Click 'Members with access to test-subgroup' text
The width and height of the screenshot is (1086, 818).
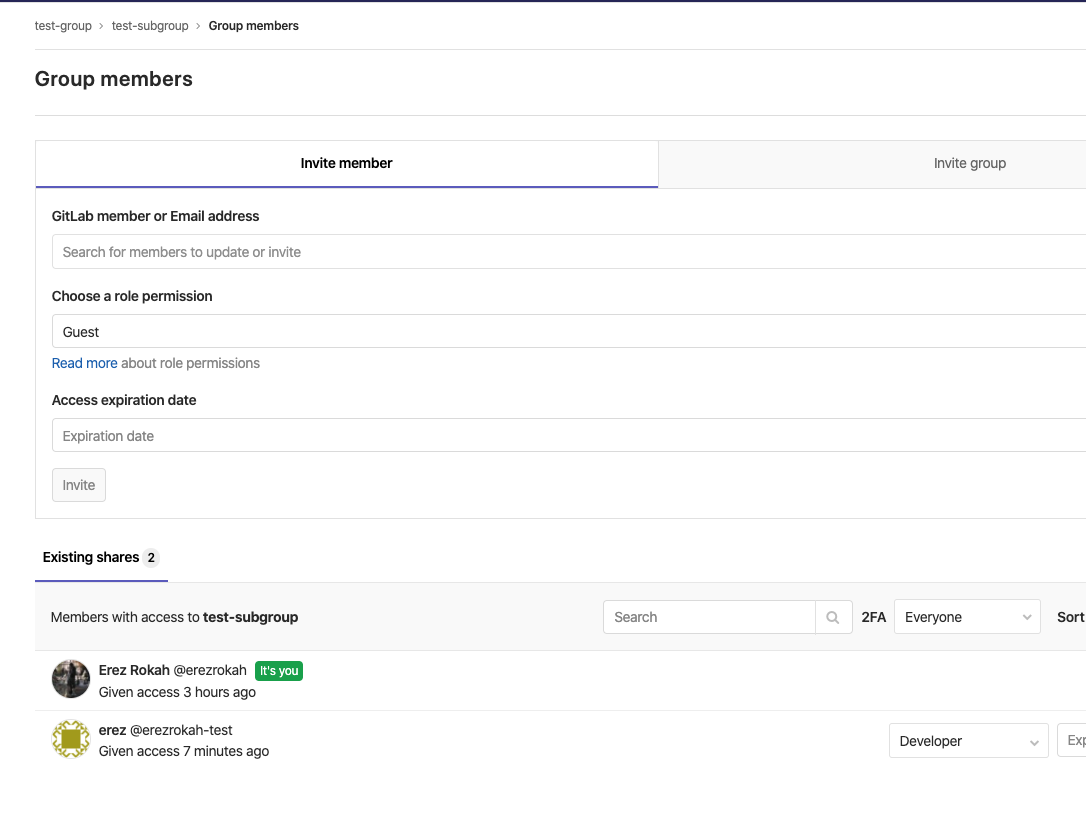click(175, 617)
